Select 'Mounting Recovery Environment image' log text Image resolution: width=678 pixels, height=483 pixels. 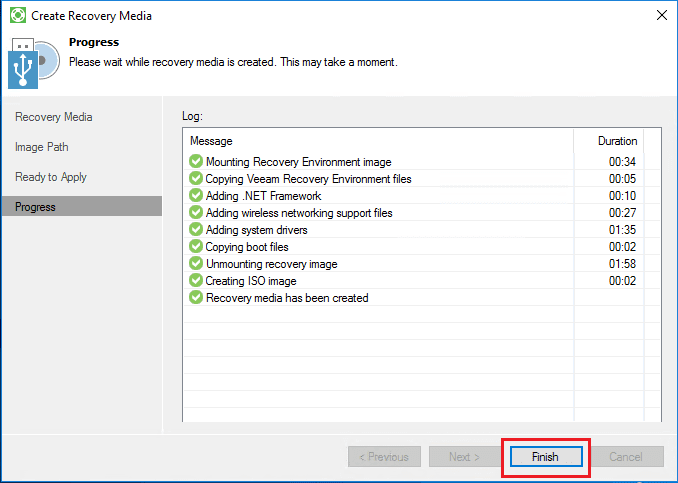pos(298,162)
